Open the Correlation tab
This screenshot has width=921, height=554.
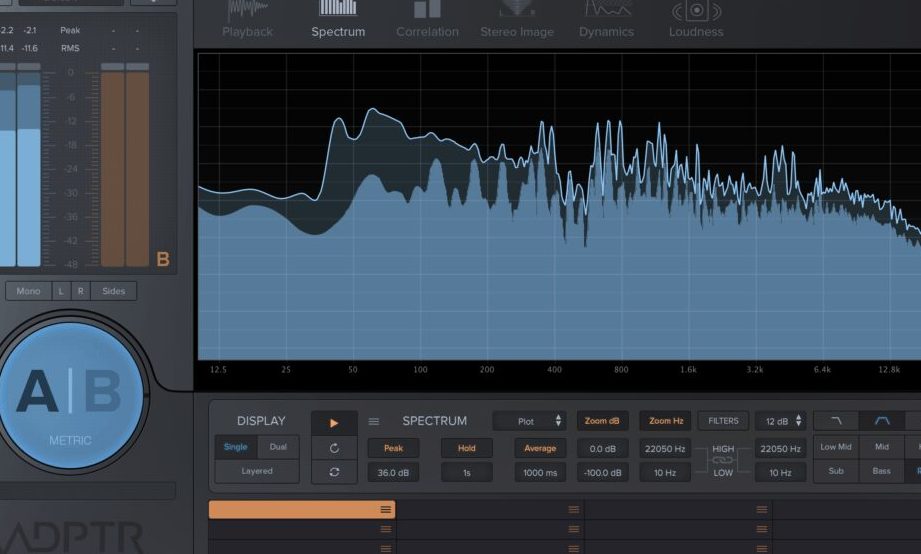tap(427, 21)
